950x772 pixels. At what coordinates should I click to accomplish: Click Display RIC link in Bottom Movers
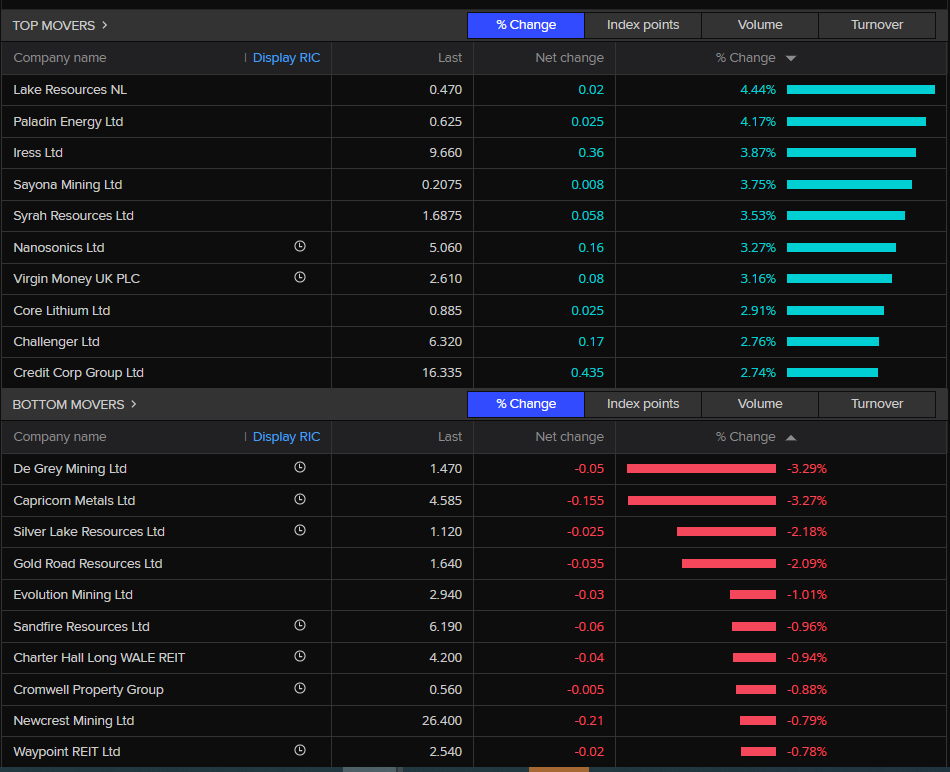tap(286, 437)
